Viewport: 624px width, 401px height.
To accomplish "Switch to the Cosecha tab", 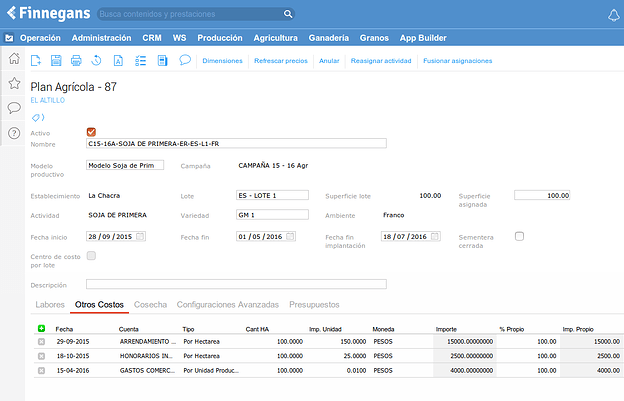I will (x=150, y=304).
